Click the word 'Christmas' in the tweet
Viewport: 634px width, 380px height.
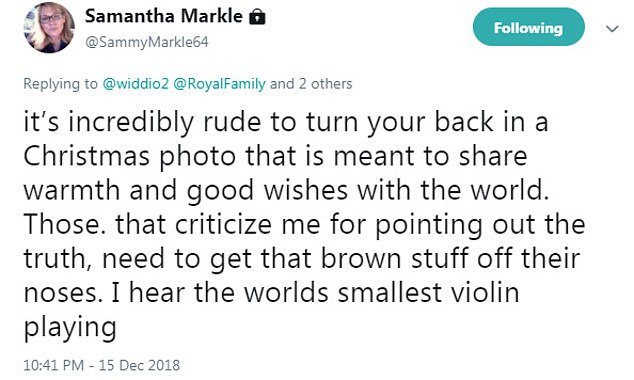(x=87, y=156)
